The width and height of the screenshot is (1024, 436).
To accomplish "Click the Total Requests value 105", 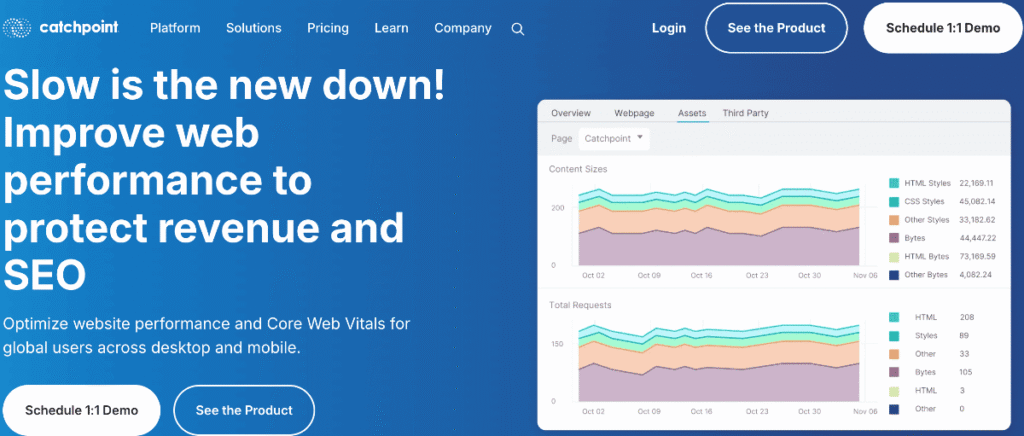I will [x=966, y=372].
